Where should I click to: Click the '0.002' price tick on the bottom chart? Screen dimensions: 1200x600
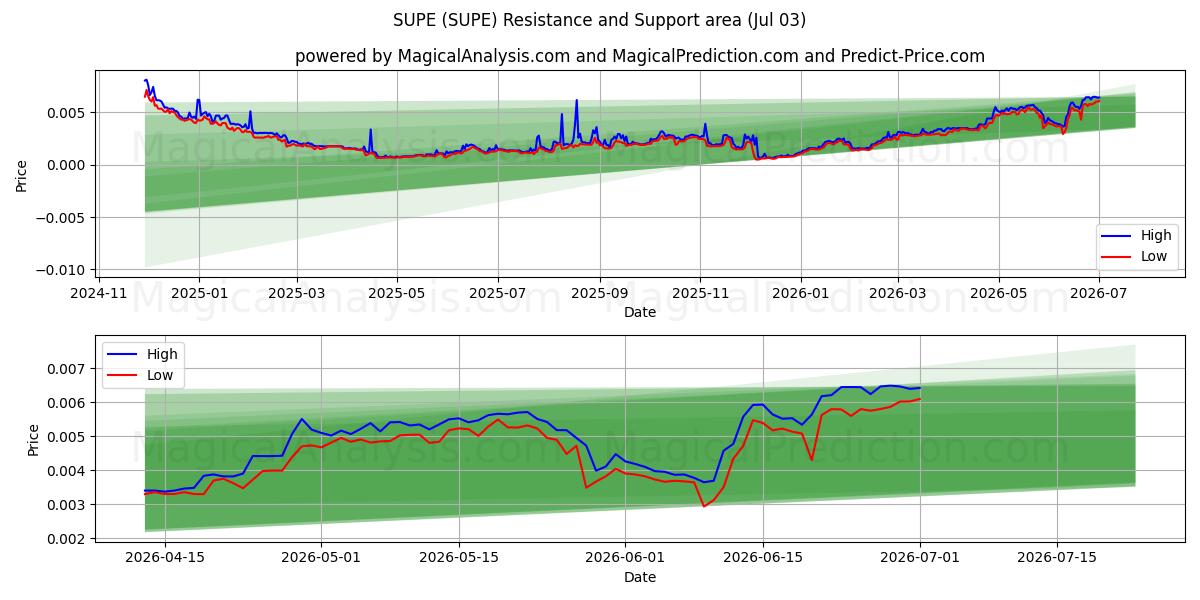coord(68,539)
